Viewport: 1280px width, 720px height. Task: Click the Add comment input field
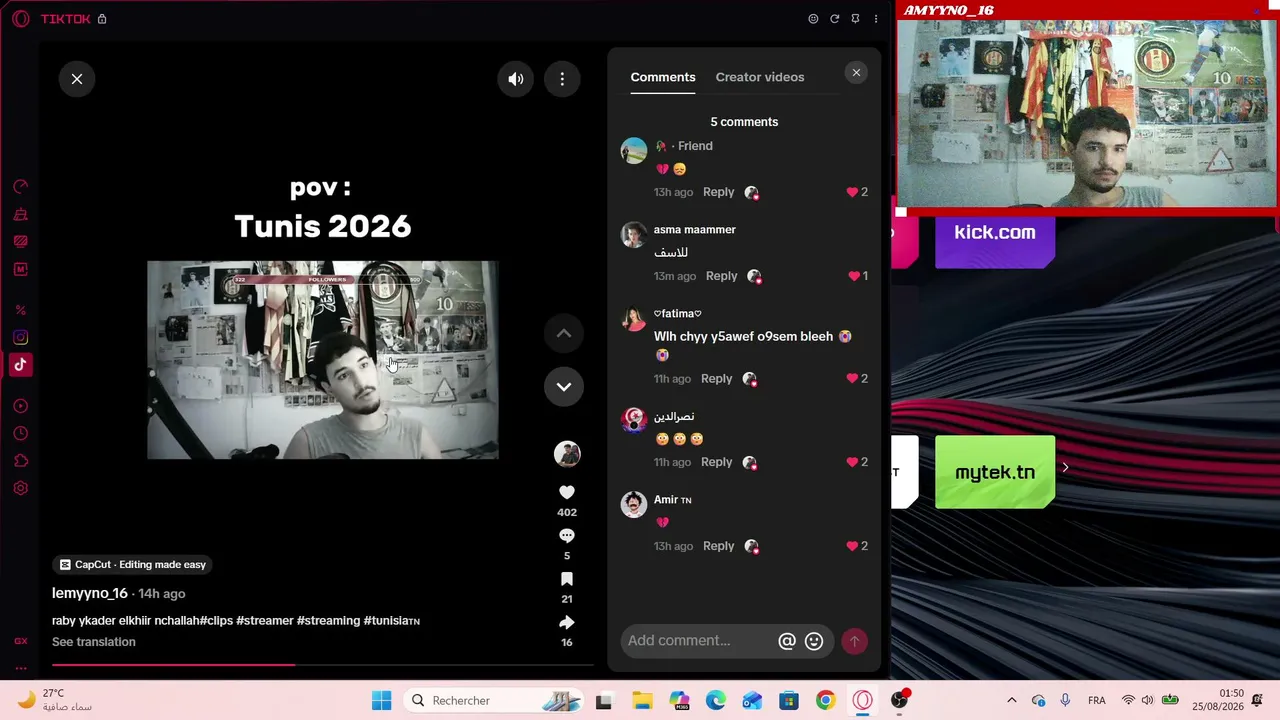pos(697,641)
